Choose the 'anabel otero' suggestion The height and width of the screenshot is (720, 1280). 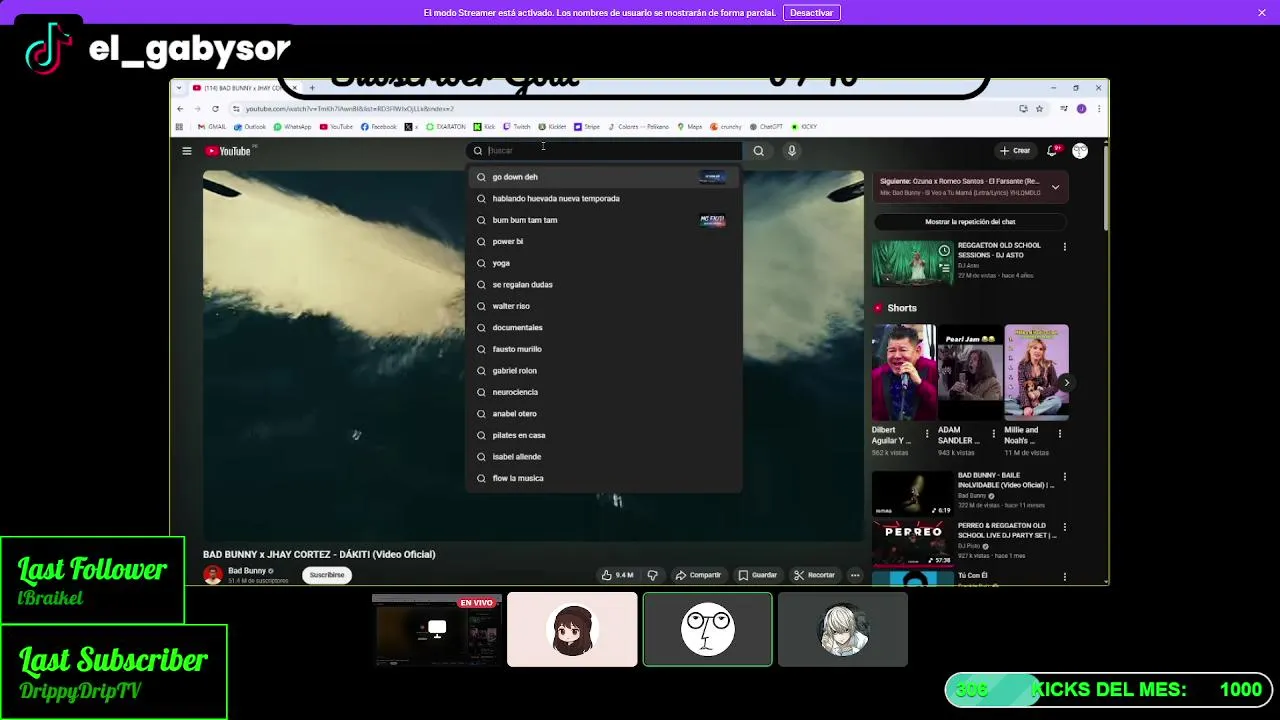(x=604, y=413)
